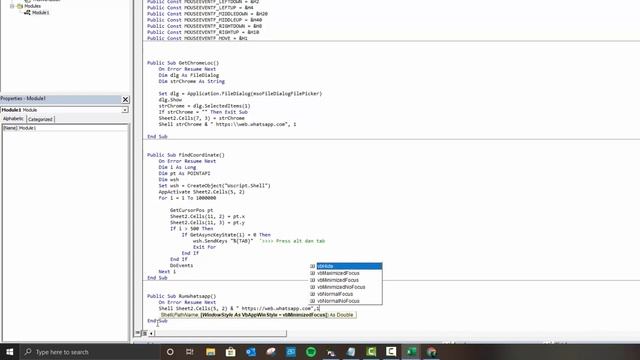
Task: Click the Public Sub RunWhatsapp() line
Action: click(x=182, y=296)
